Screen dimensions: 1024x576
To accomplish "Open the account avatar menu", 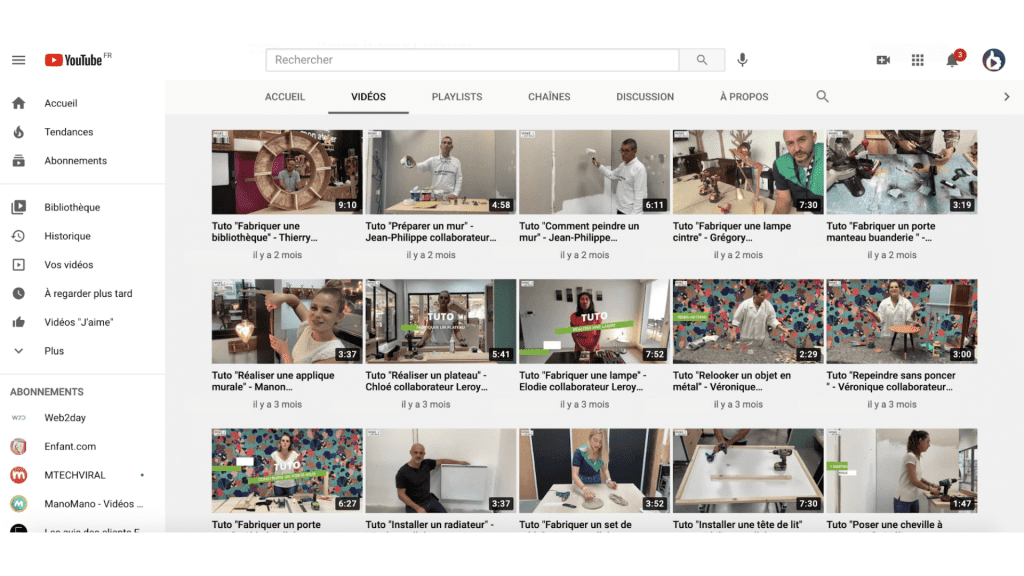I will [993, 60].
